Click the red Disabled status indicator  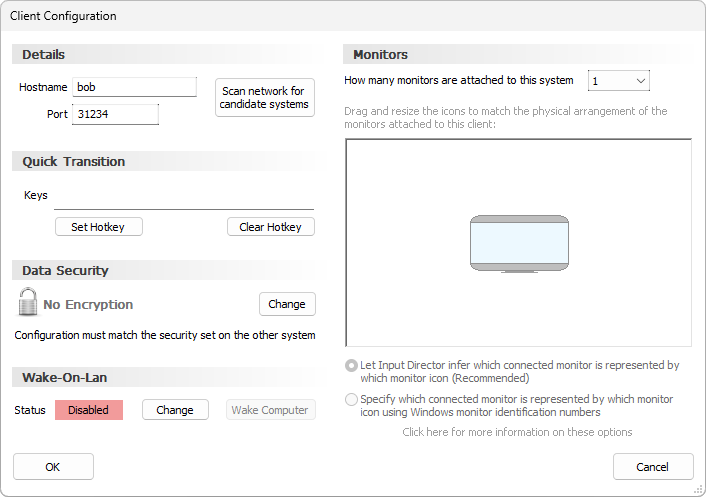tap(89, 410)
